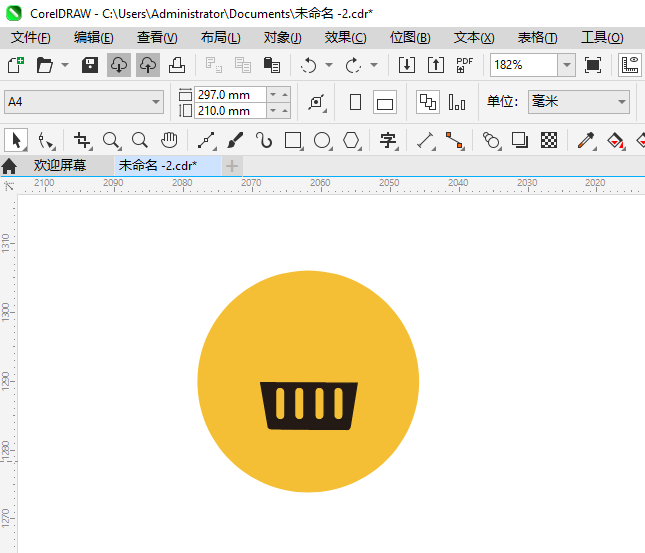Select the Freehand line tool
The height and width of the screenshot is (553, 645).
click(x=206, y=141)
